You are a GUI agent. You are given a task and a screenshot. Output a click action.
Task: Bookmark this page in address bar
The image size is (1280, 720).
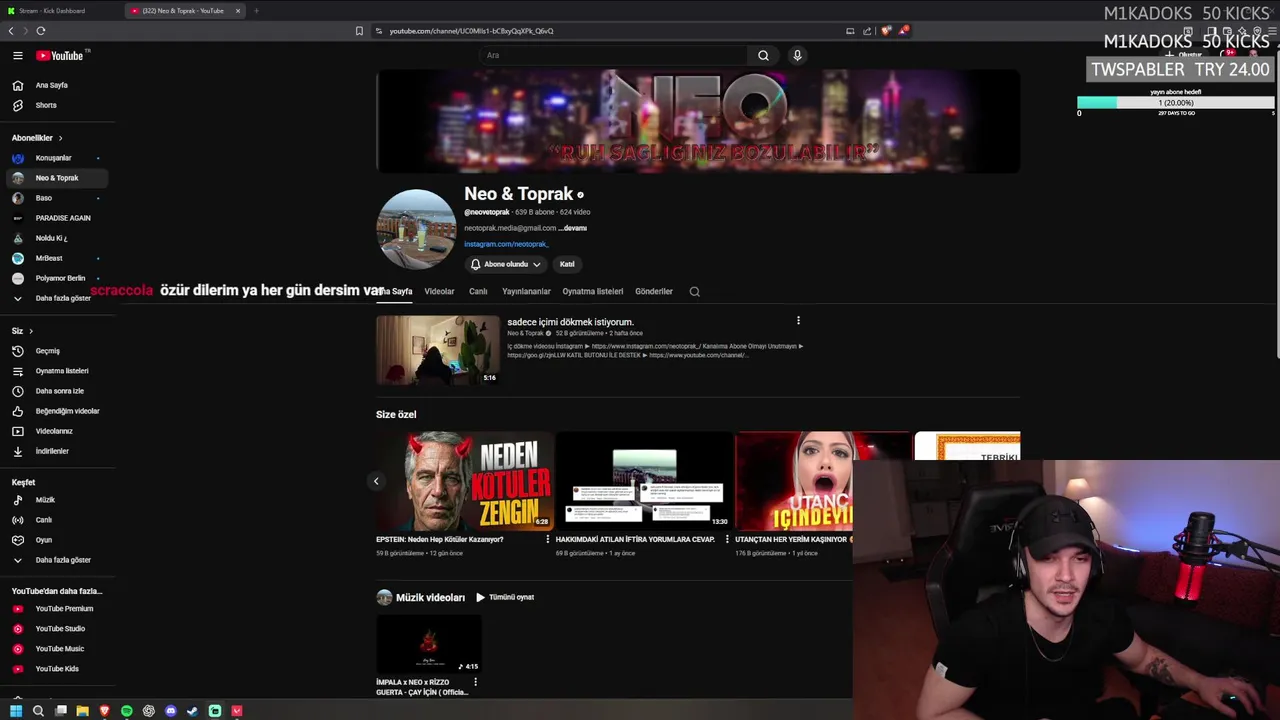pos(359,31)
